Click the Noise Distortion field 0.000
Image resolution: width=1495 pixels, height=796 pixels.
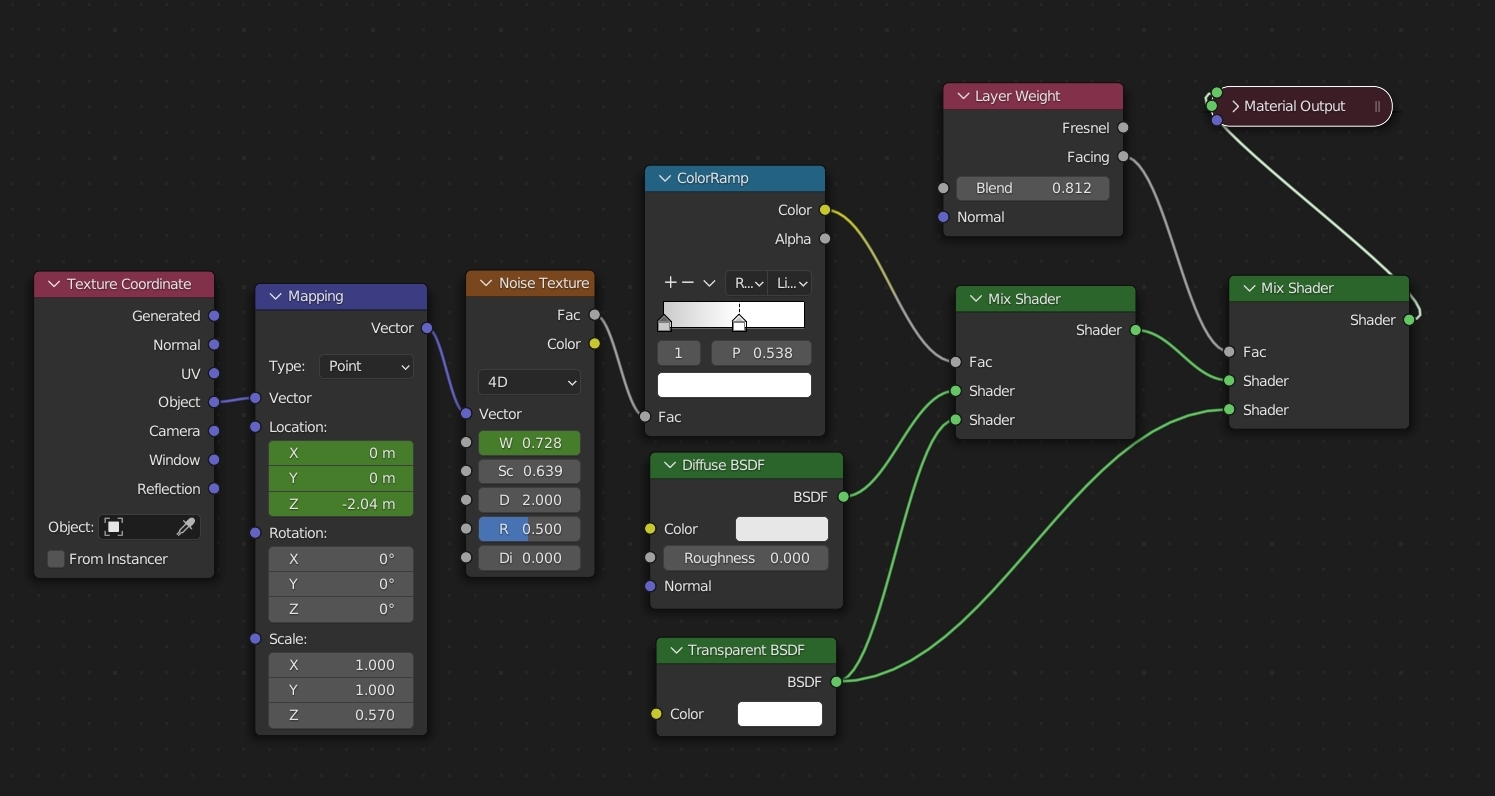pyautogui.click(x=529, y=558)
